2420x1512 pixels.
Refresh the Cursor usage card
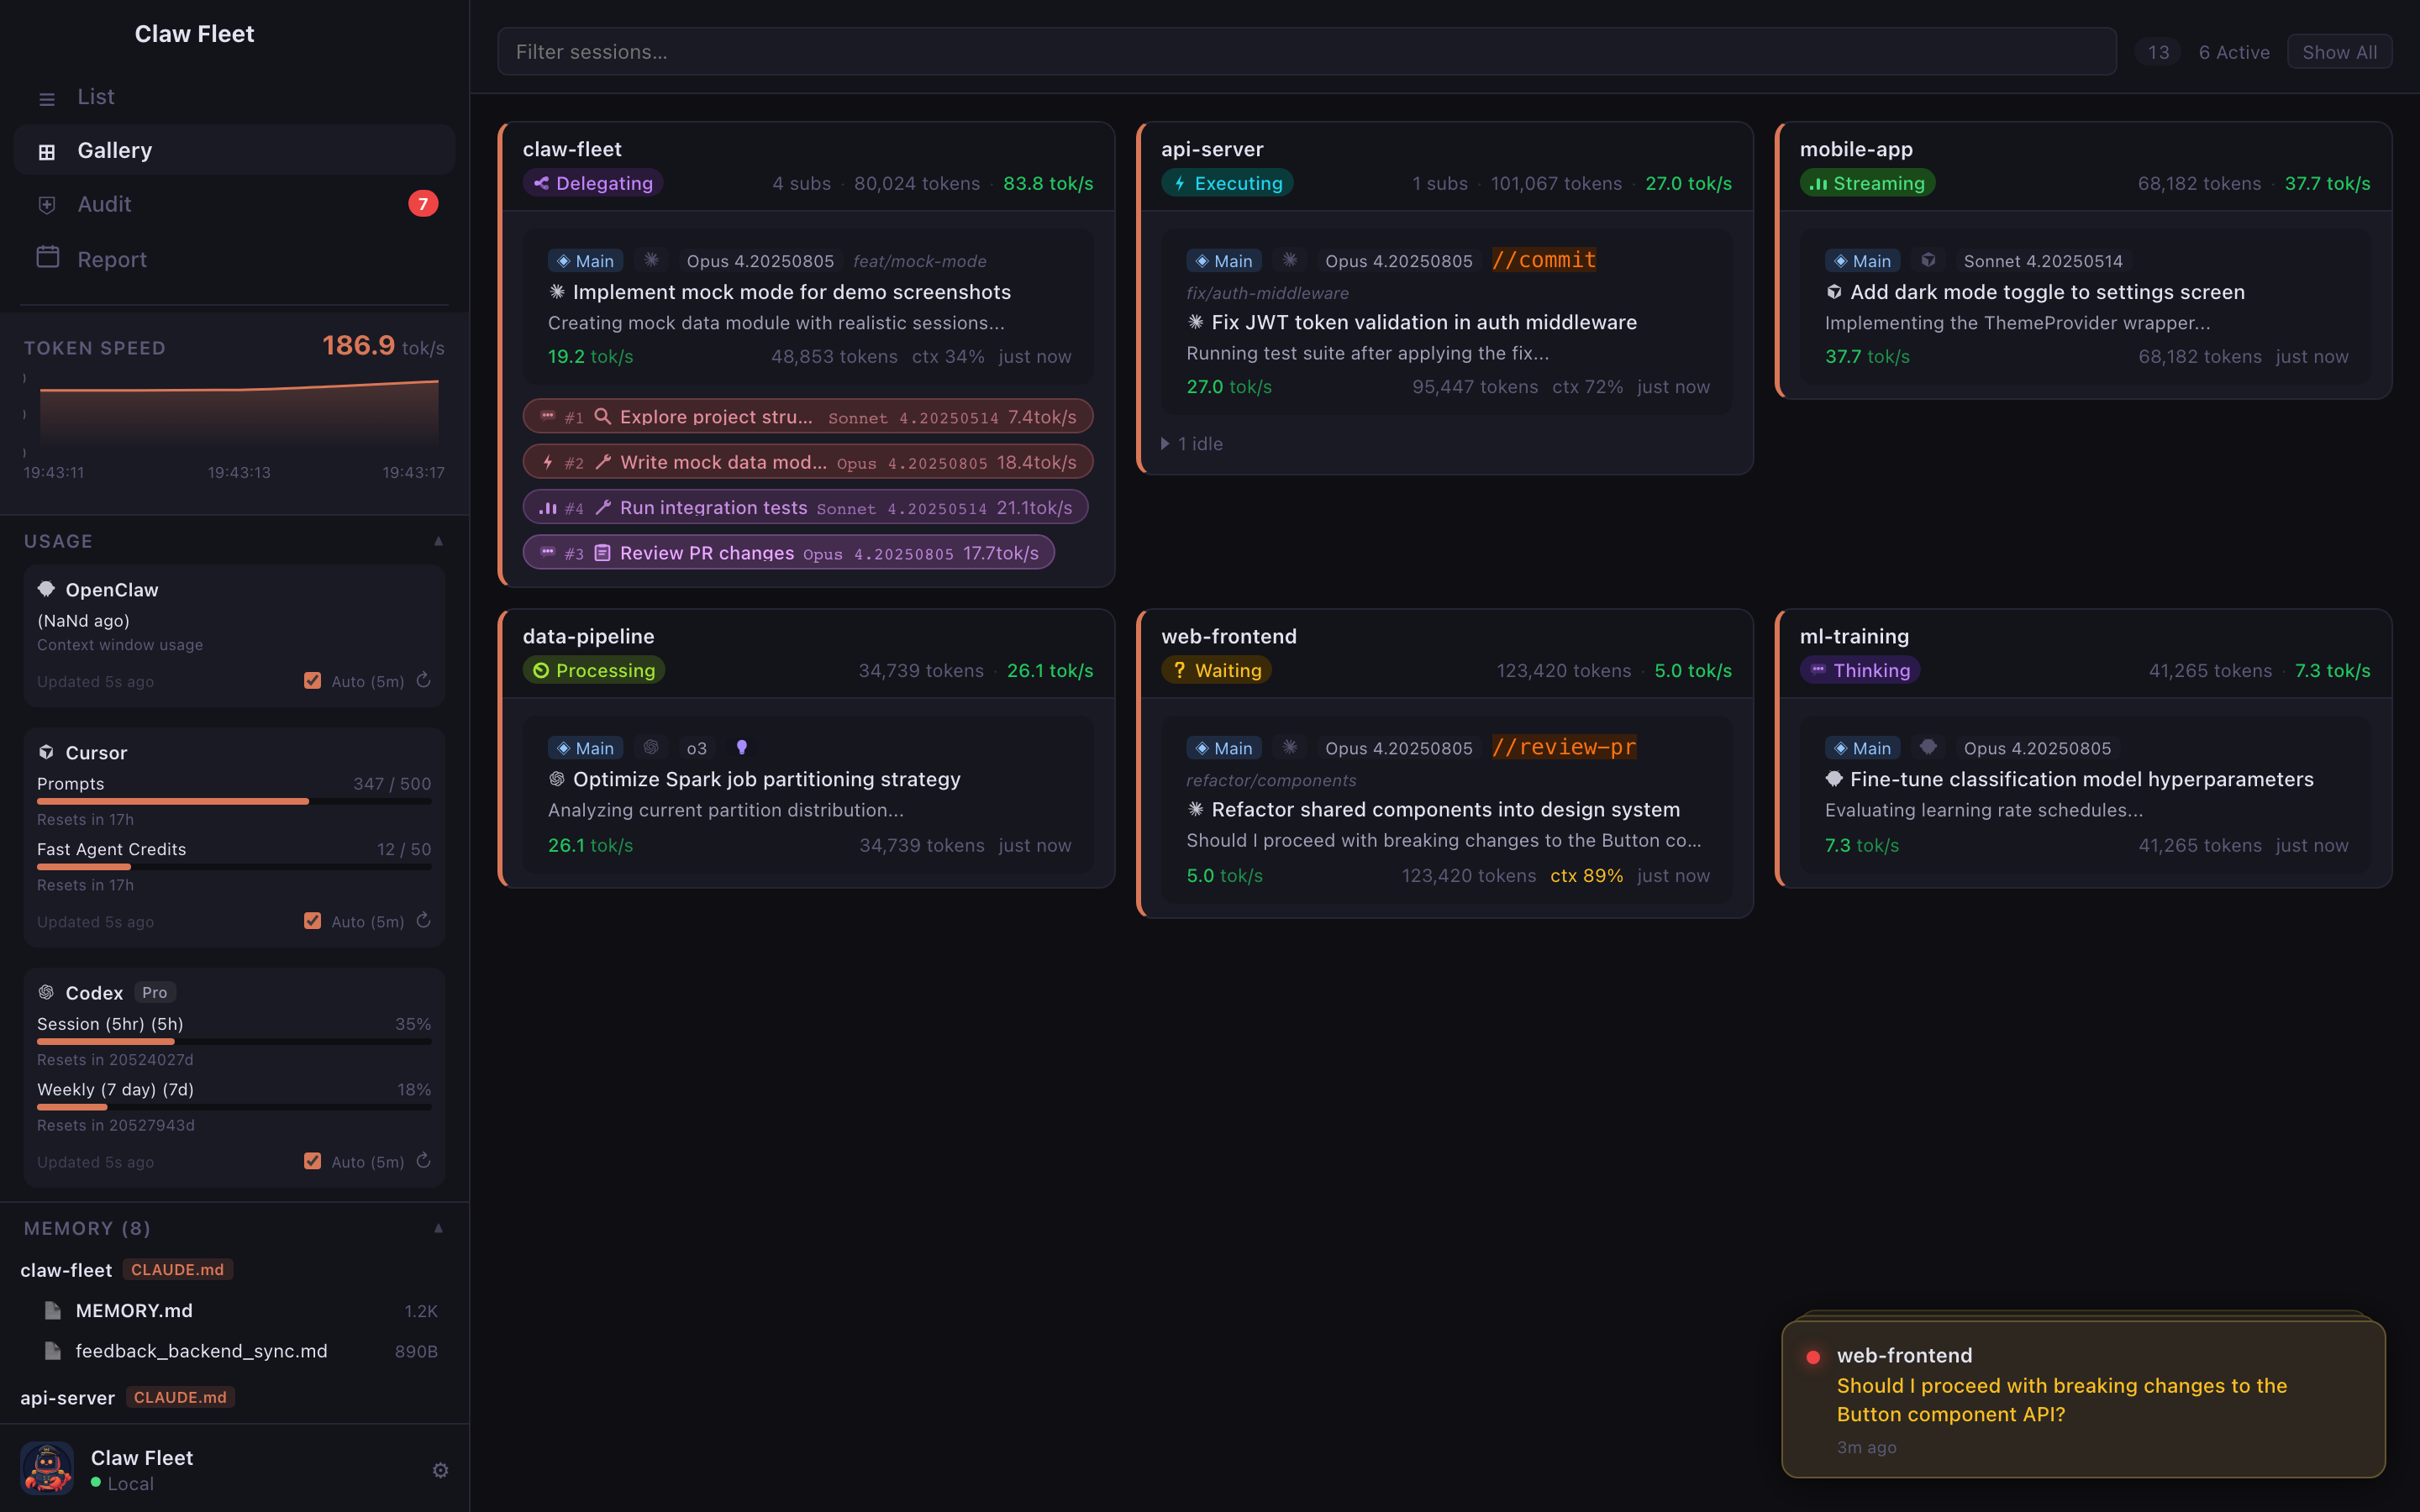click(x=423, y=920)
